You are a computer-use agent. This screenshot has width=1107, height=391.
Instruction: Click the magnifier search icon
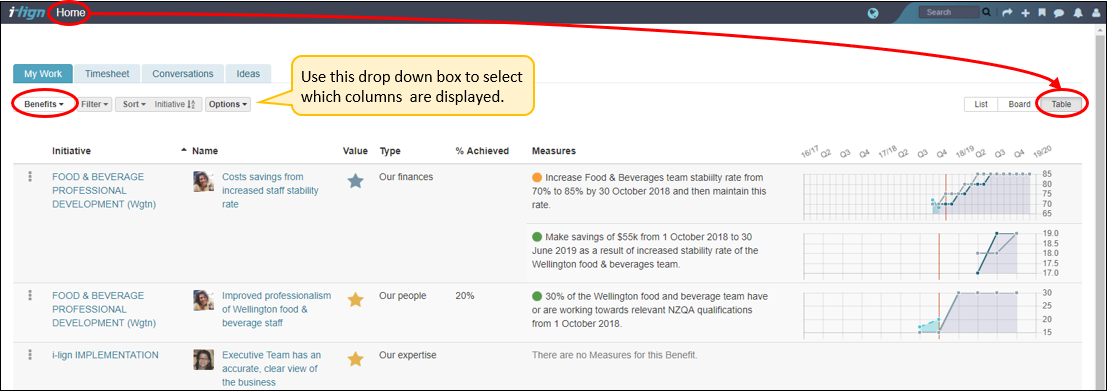[x=986, y=13]
